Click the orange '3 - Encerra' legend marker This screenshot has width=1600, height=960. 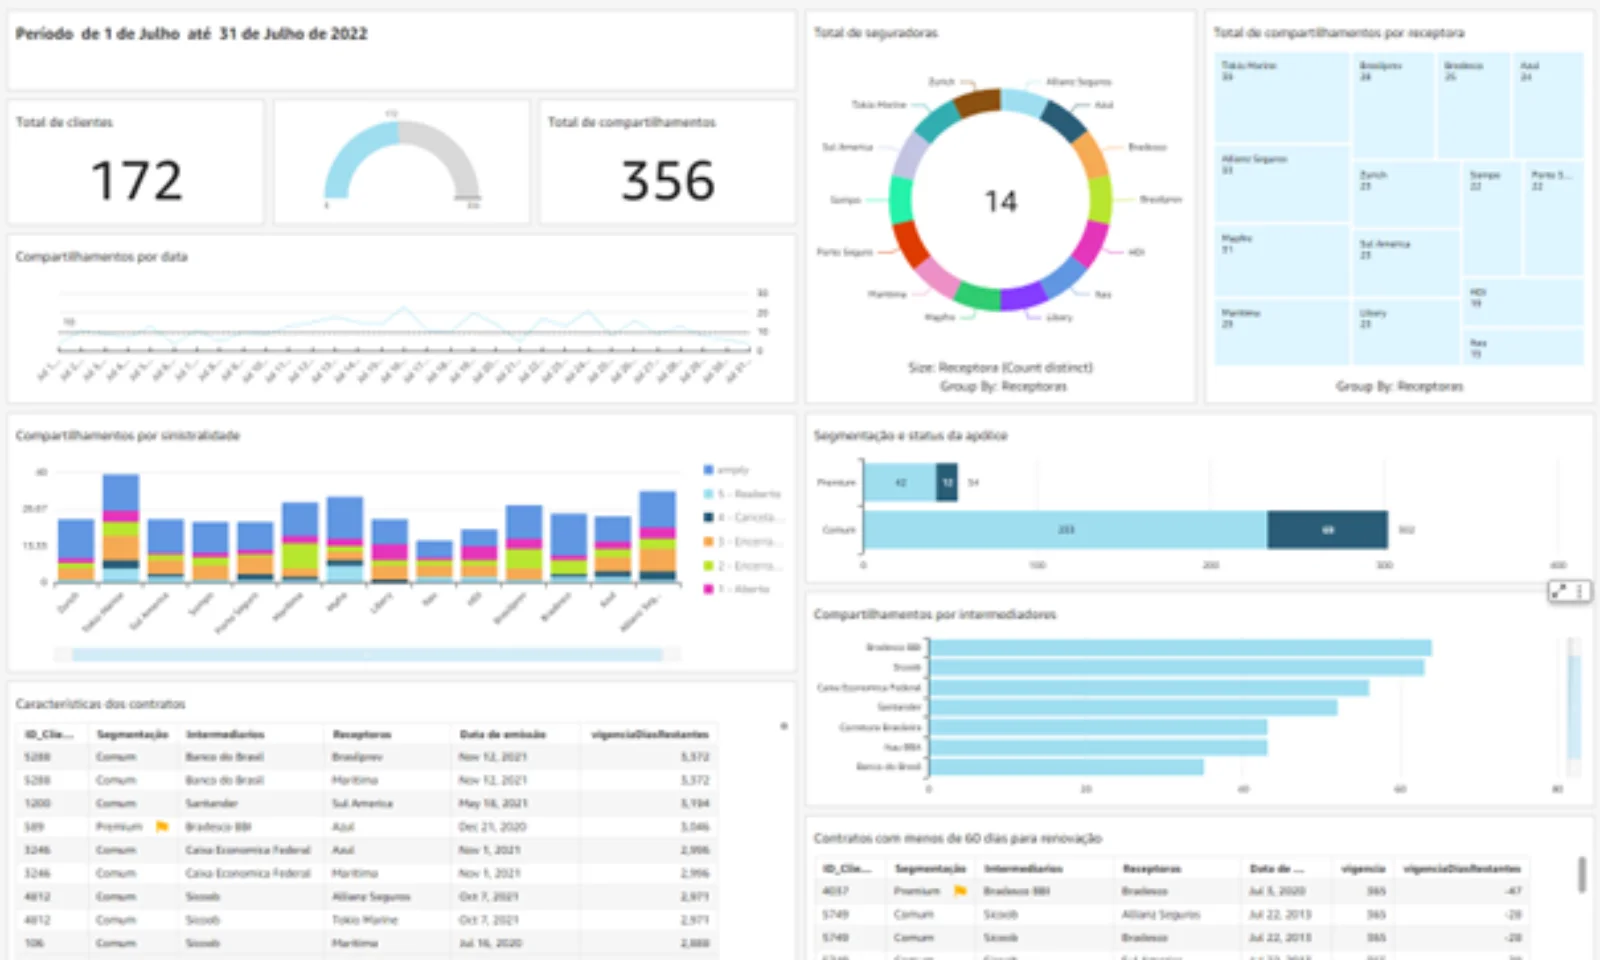click(x=709, y=542)
